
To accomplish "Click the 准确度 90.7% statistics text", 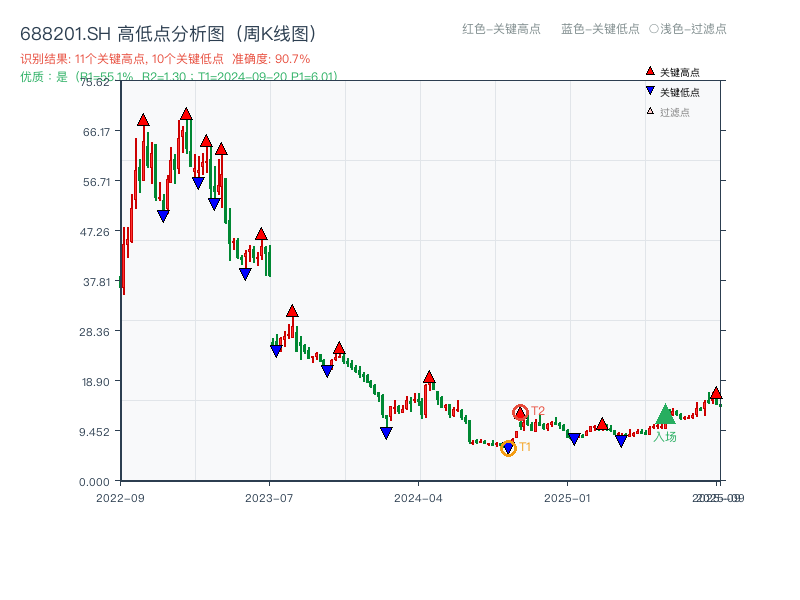I will 270,58.
